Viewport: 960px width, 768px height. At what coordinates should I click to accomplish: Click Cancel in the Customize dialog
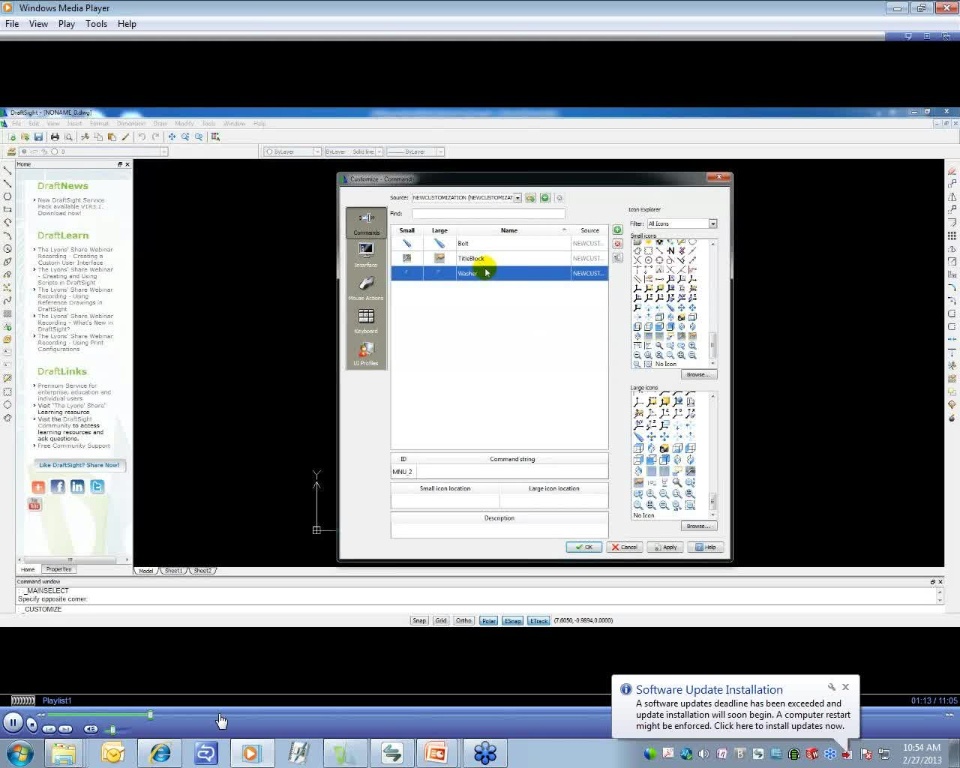click(624, 547)
